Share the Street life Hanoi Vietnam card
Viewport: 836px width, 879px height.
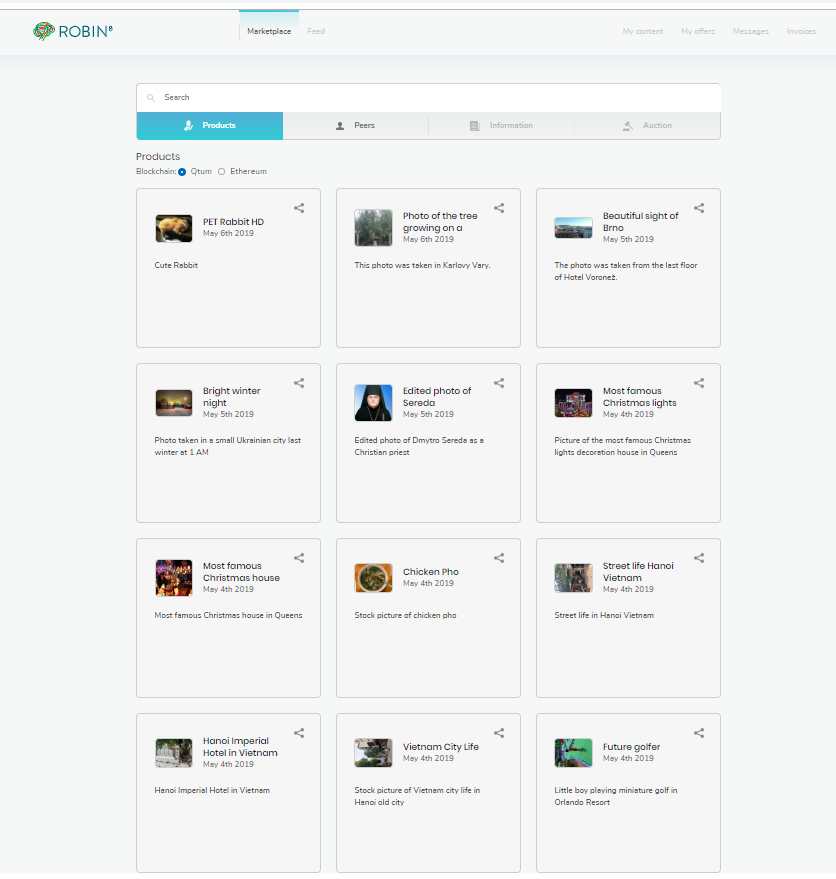click(699, 558)
